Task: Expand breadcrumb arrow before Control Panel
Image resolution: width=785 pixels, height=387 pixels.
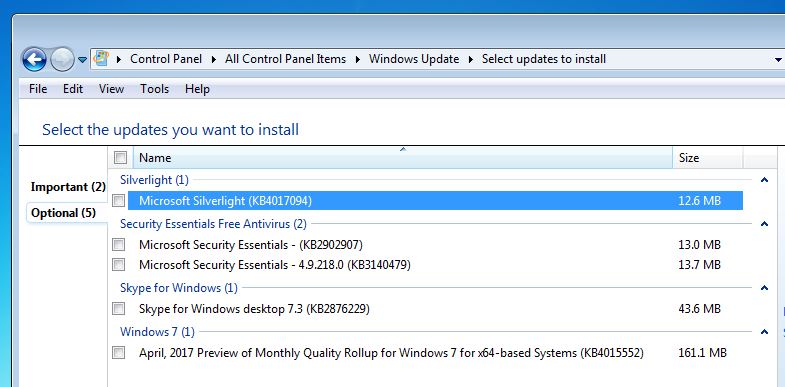Action: (x=119, y=60)
